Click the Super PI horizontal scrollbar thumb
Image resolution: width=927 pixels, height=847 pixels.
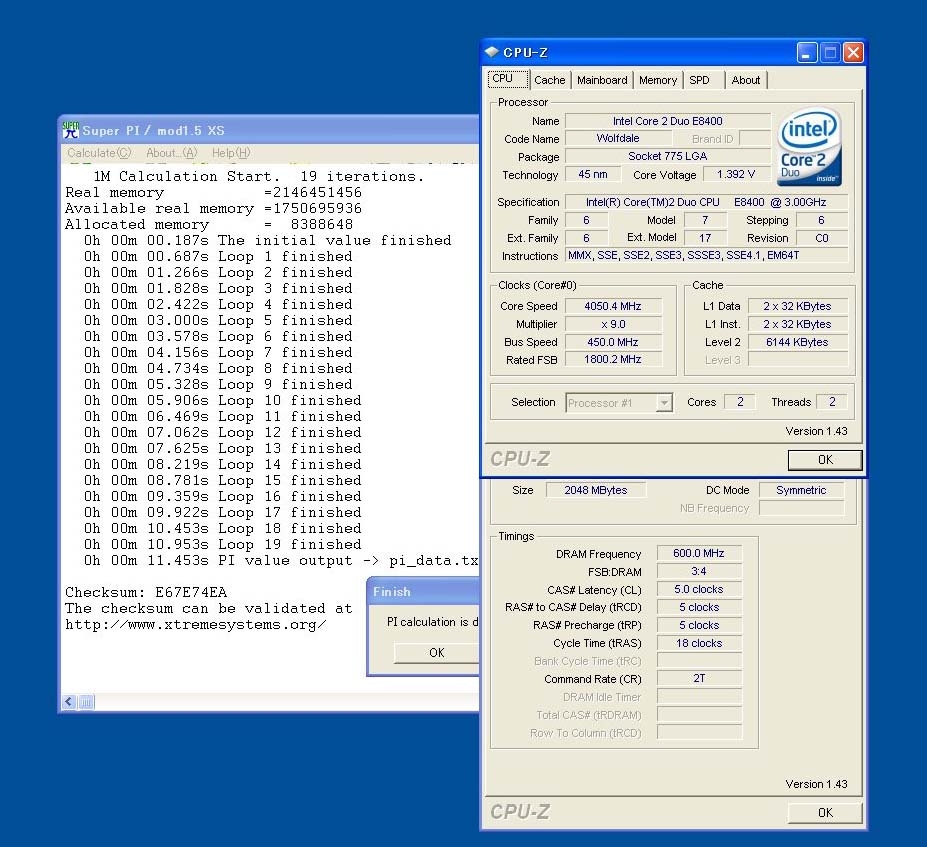click(86, 702)
